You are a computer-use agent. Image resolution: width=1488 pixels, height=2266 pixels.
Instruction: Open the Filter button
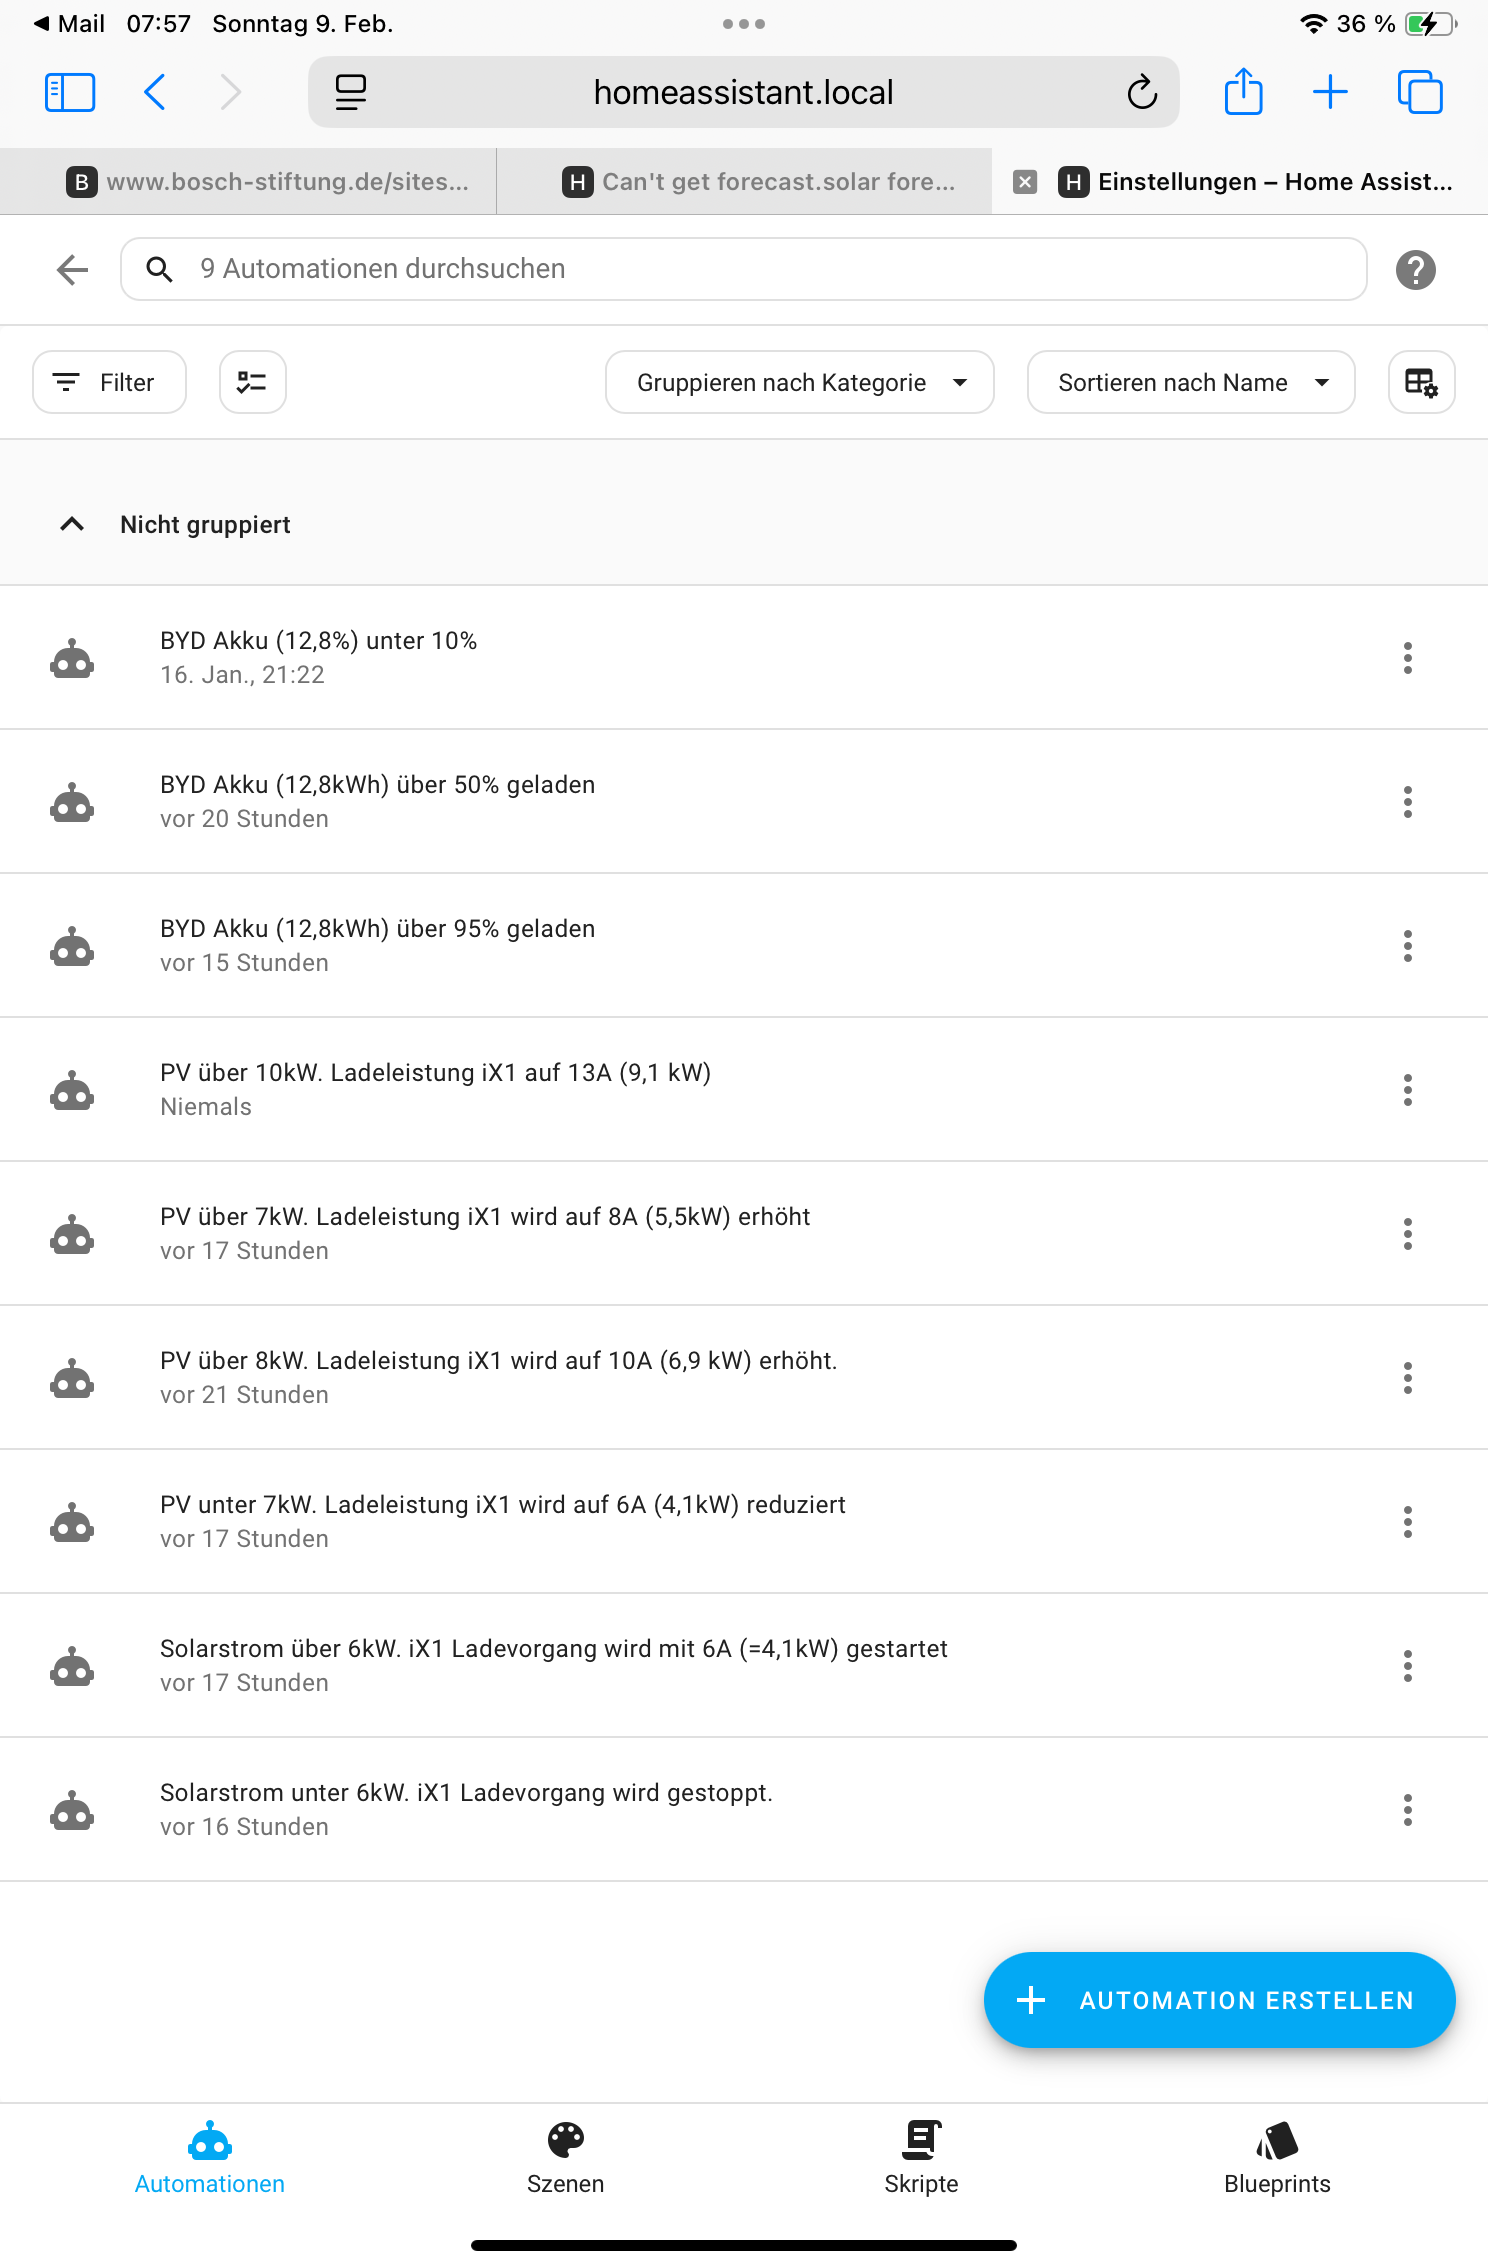(x=109, y=382)
